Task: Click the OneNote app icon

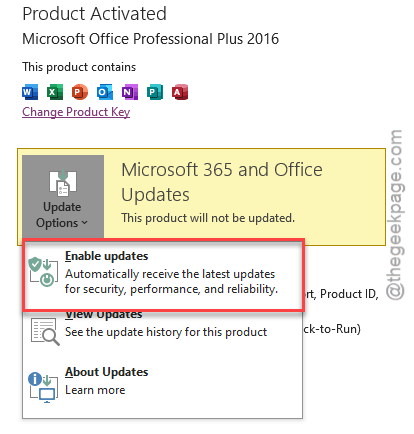Action: click(130, 92)
